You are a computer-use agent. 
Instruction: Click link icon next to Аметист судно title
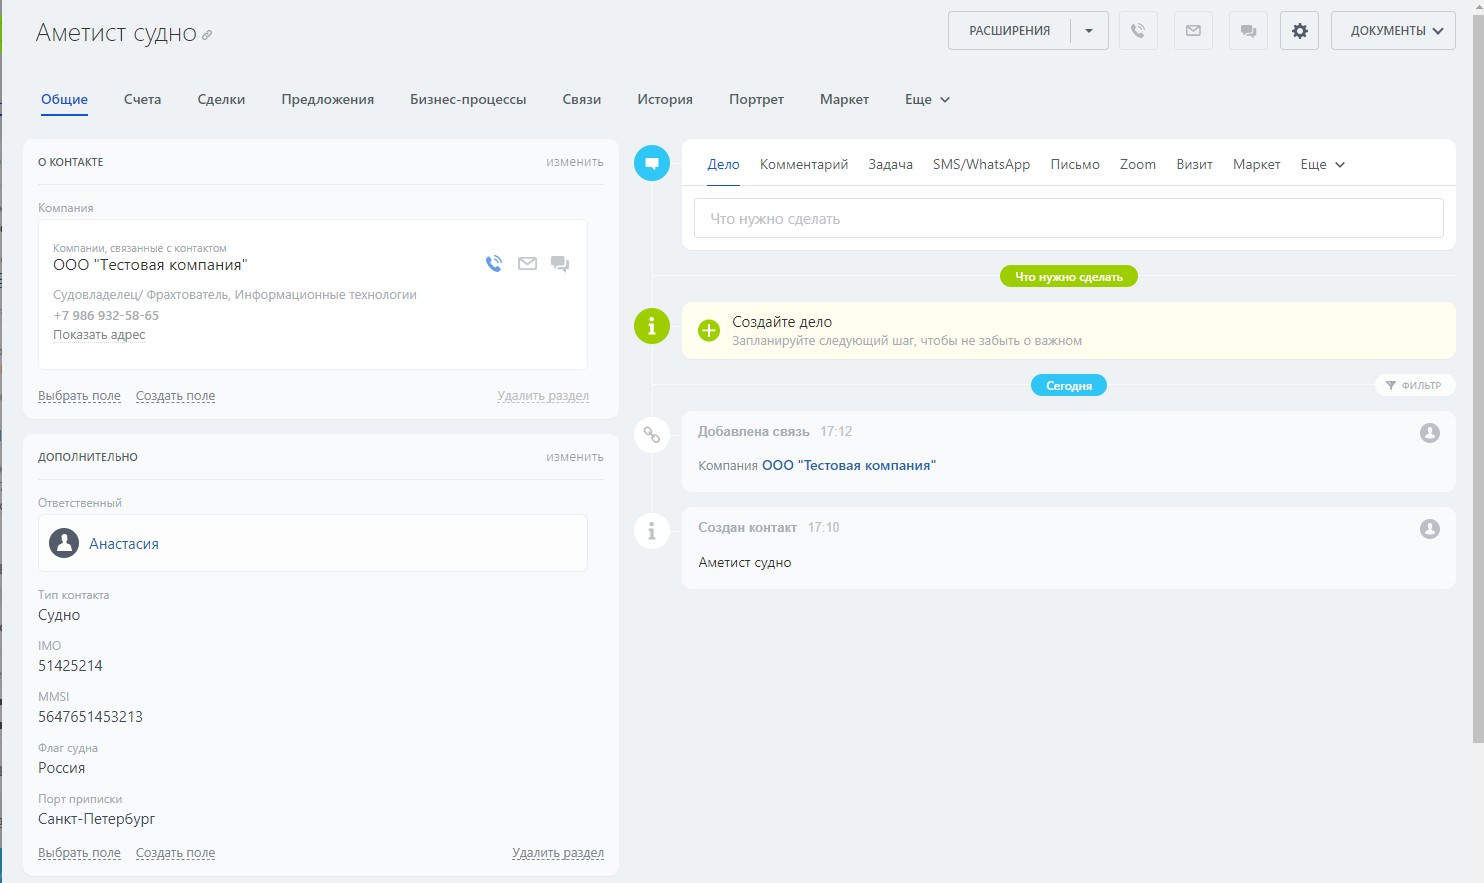point(207,35)
